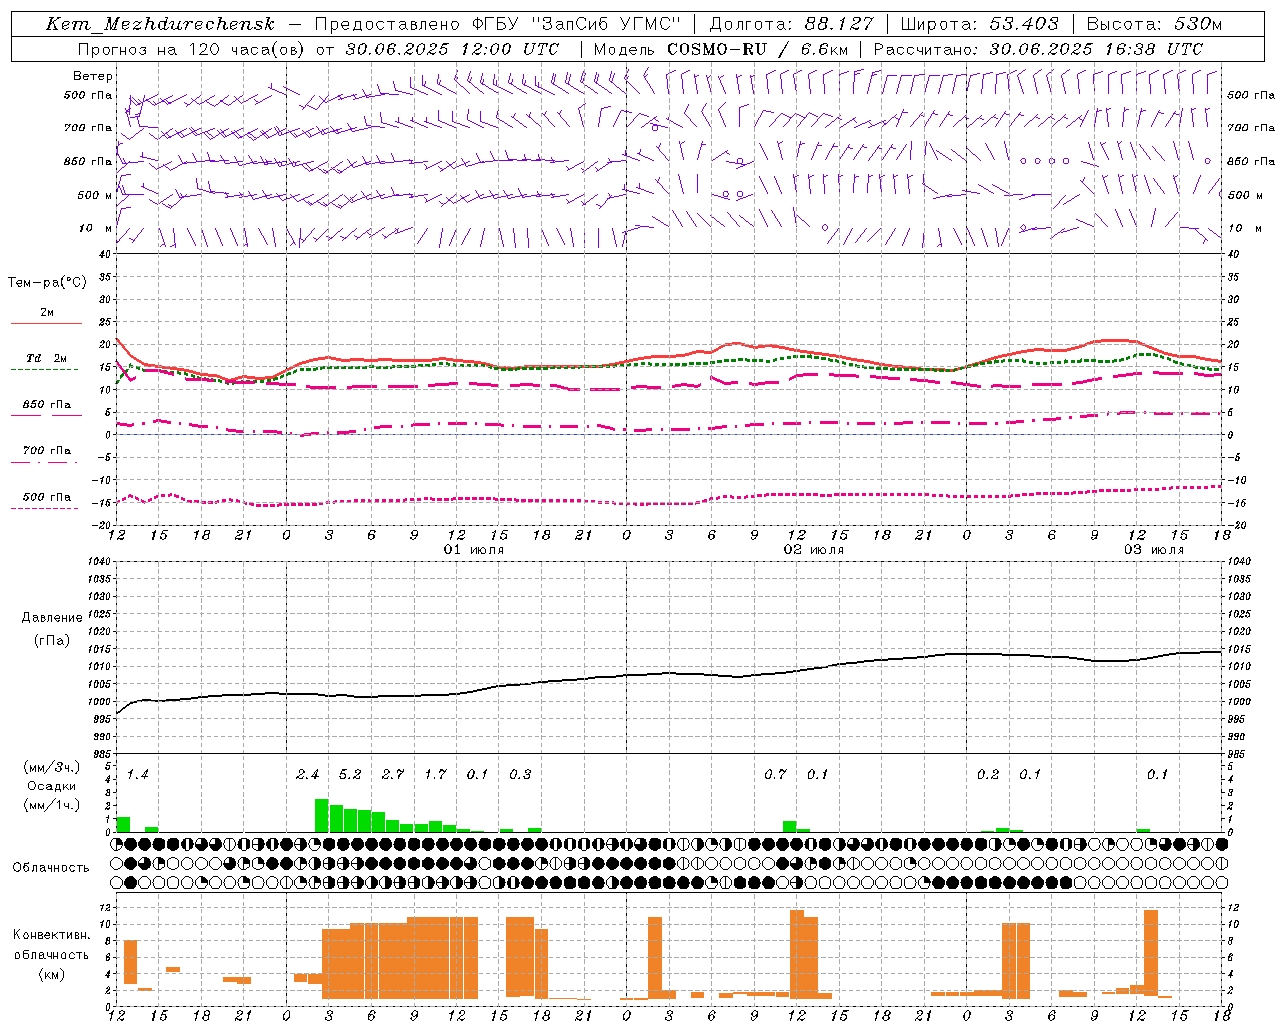Click the 'Облачность' cloudiness label

point(51,867)
